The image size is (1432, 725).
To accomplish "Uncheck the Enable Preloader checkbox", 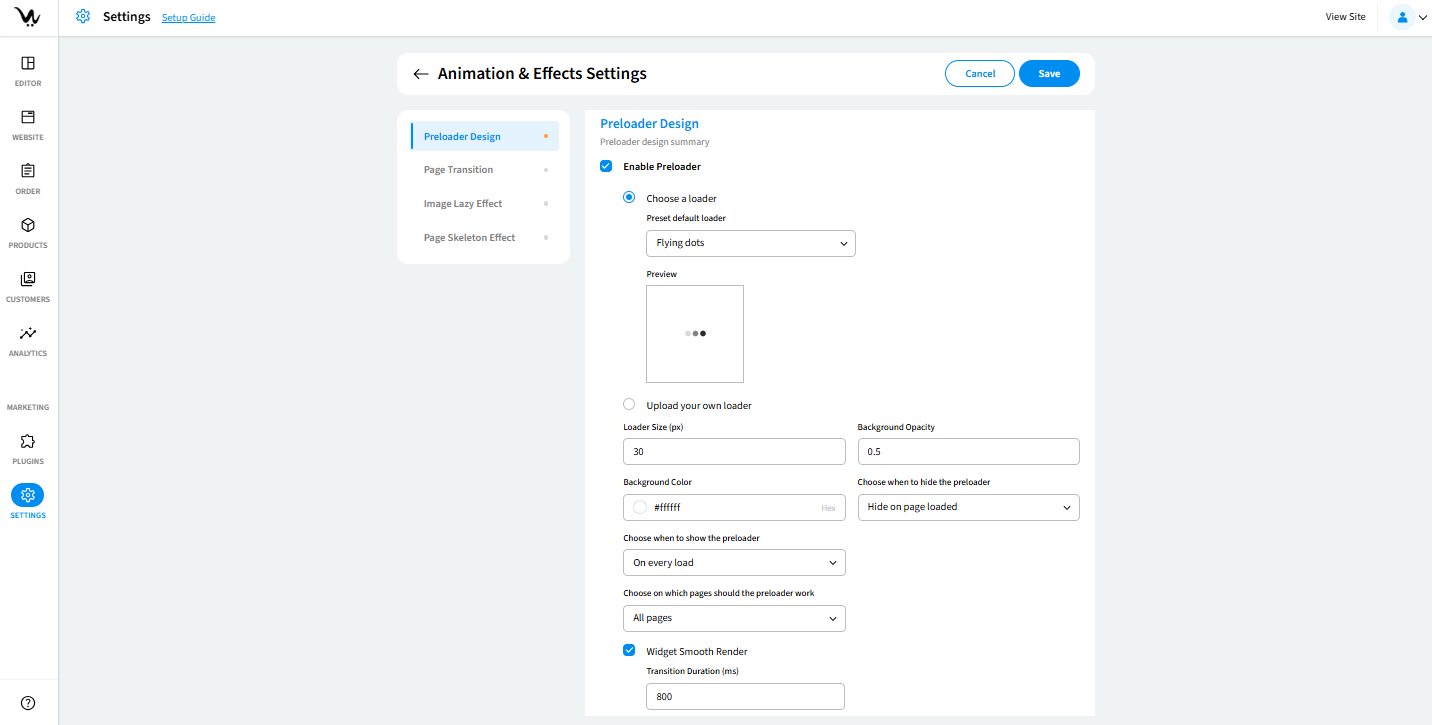I will tap(606, 166).
